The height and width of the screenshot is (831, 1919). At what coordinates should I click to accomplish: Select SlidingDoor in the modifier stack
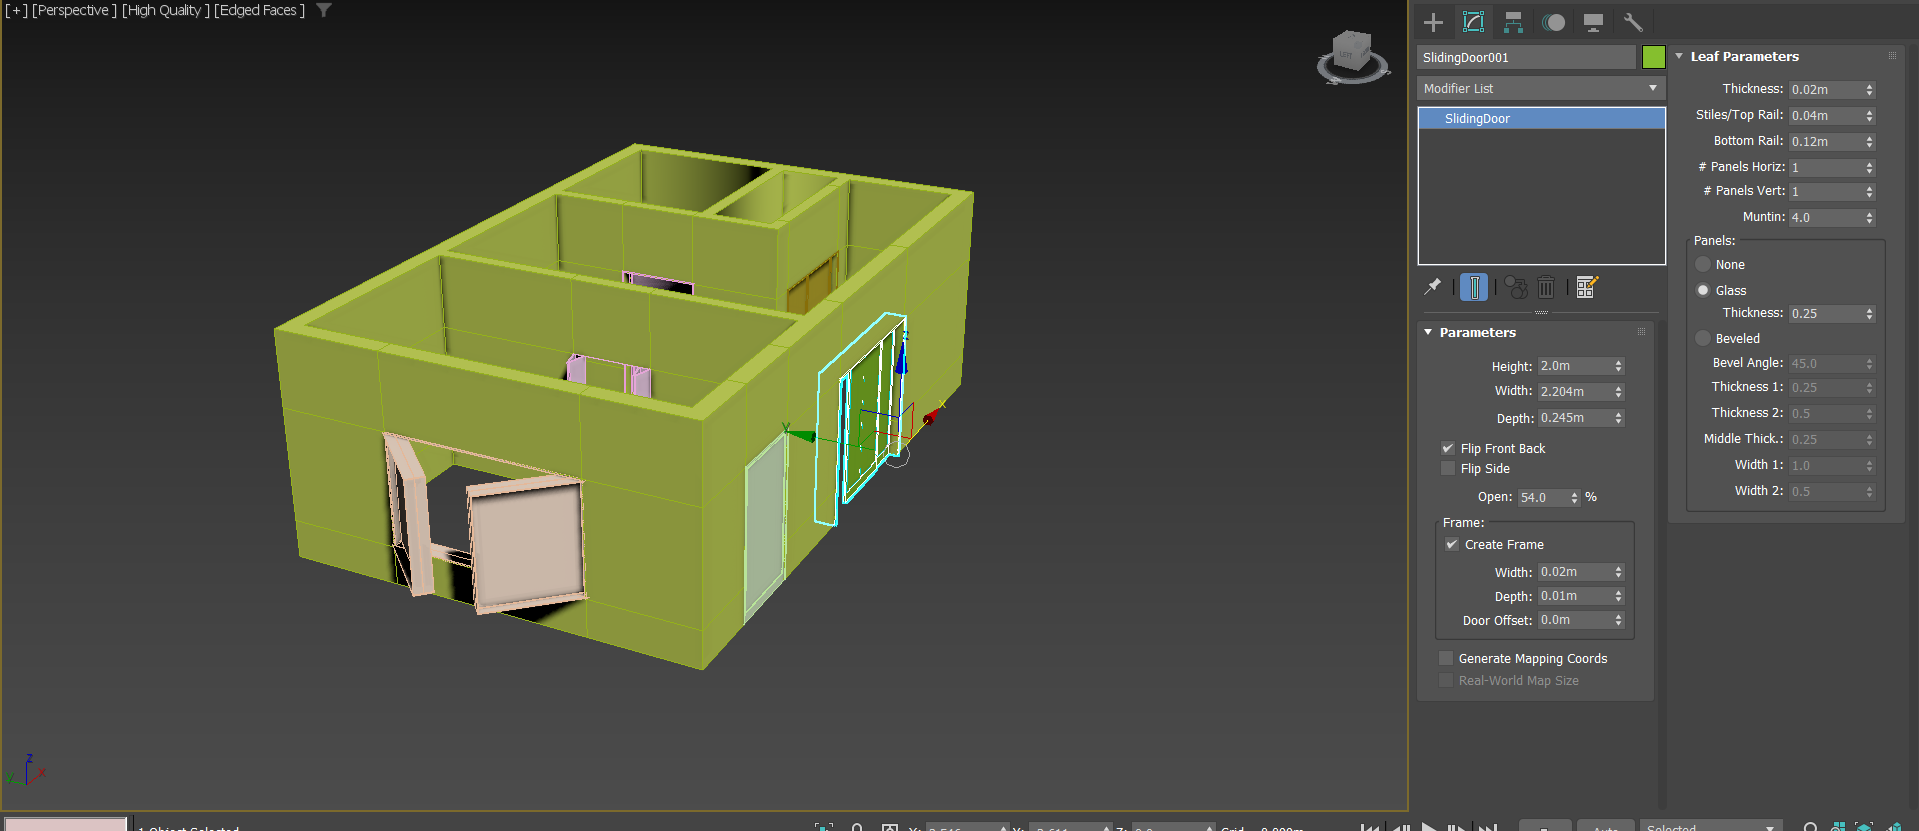(x=1541, y=118)
